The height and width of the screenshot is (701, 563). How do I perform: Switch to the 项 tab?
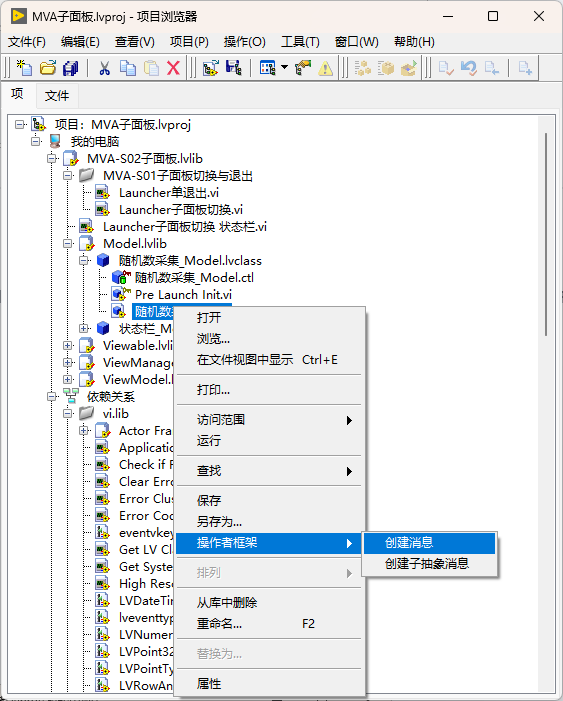[x=17, y=93]
